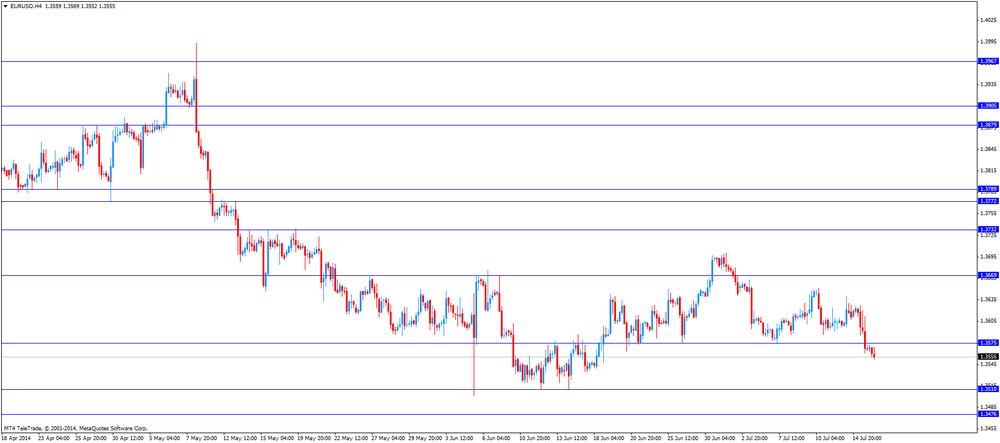Click the 15 May 04:00 time label
The height and width of the screenshot is (443, 1000).
(x=275, y=439)
